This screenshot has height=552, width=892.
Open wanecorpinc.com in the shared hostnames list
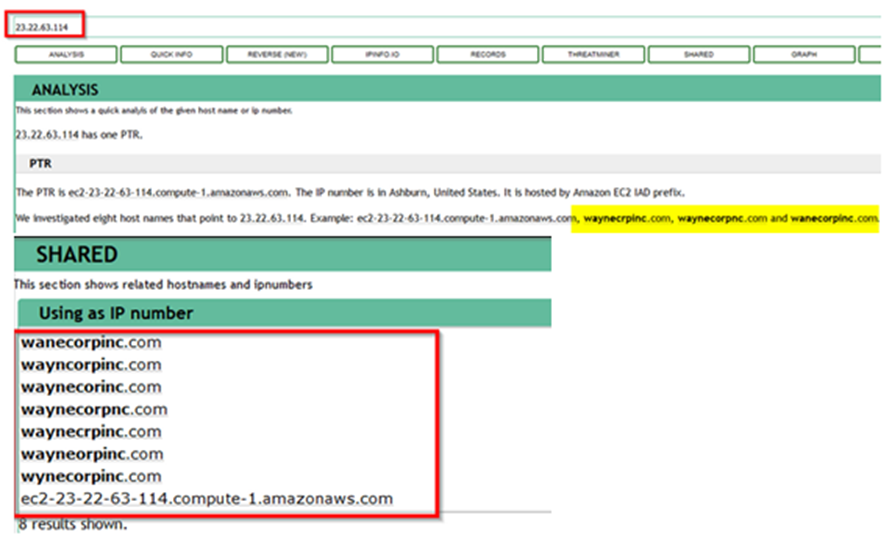(91, 343)
